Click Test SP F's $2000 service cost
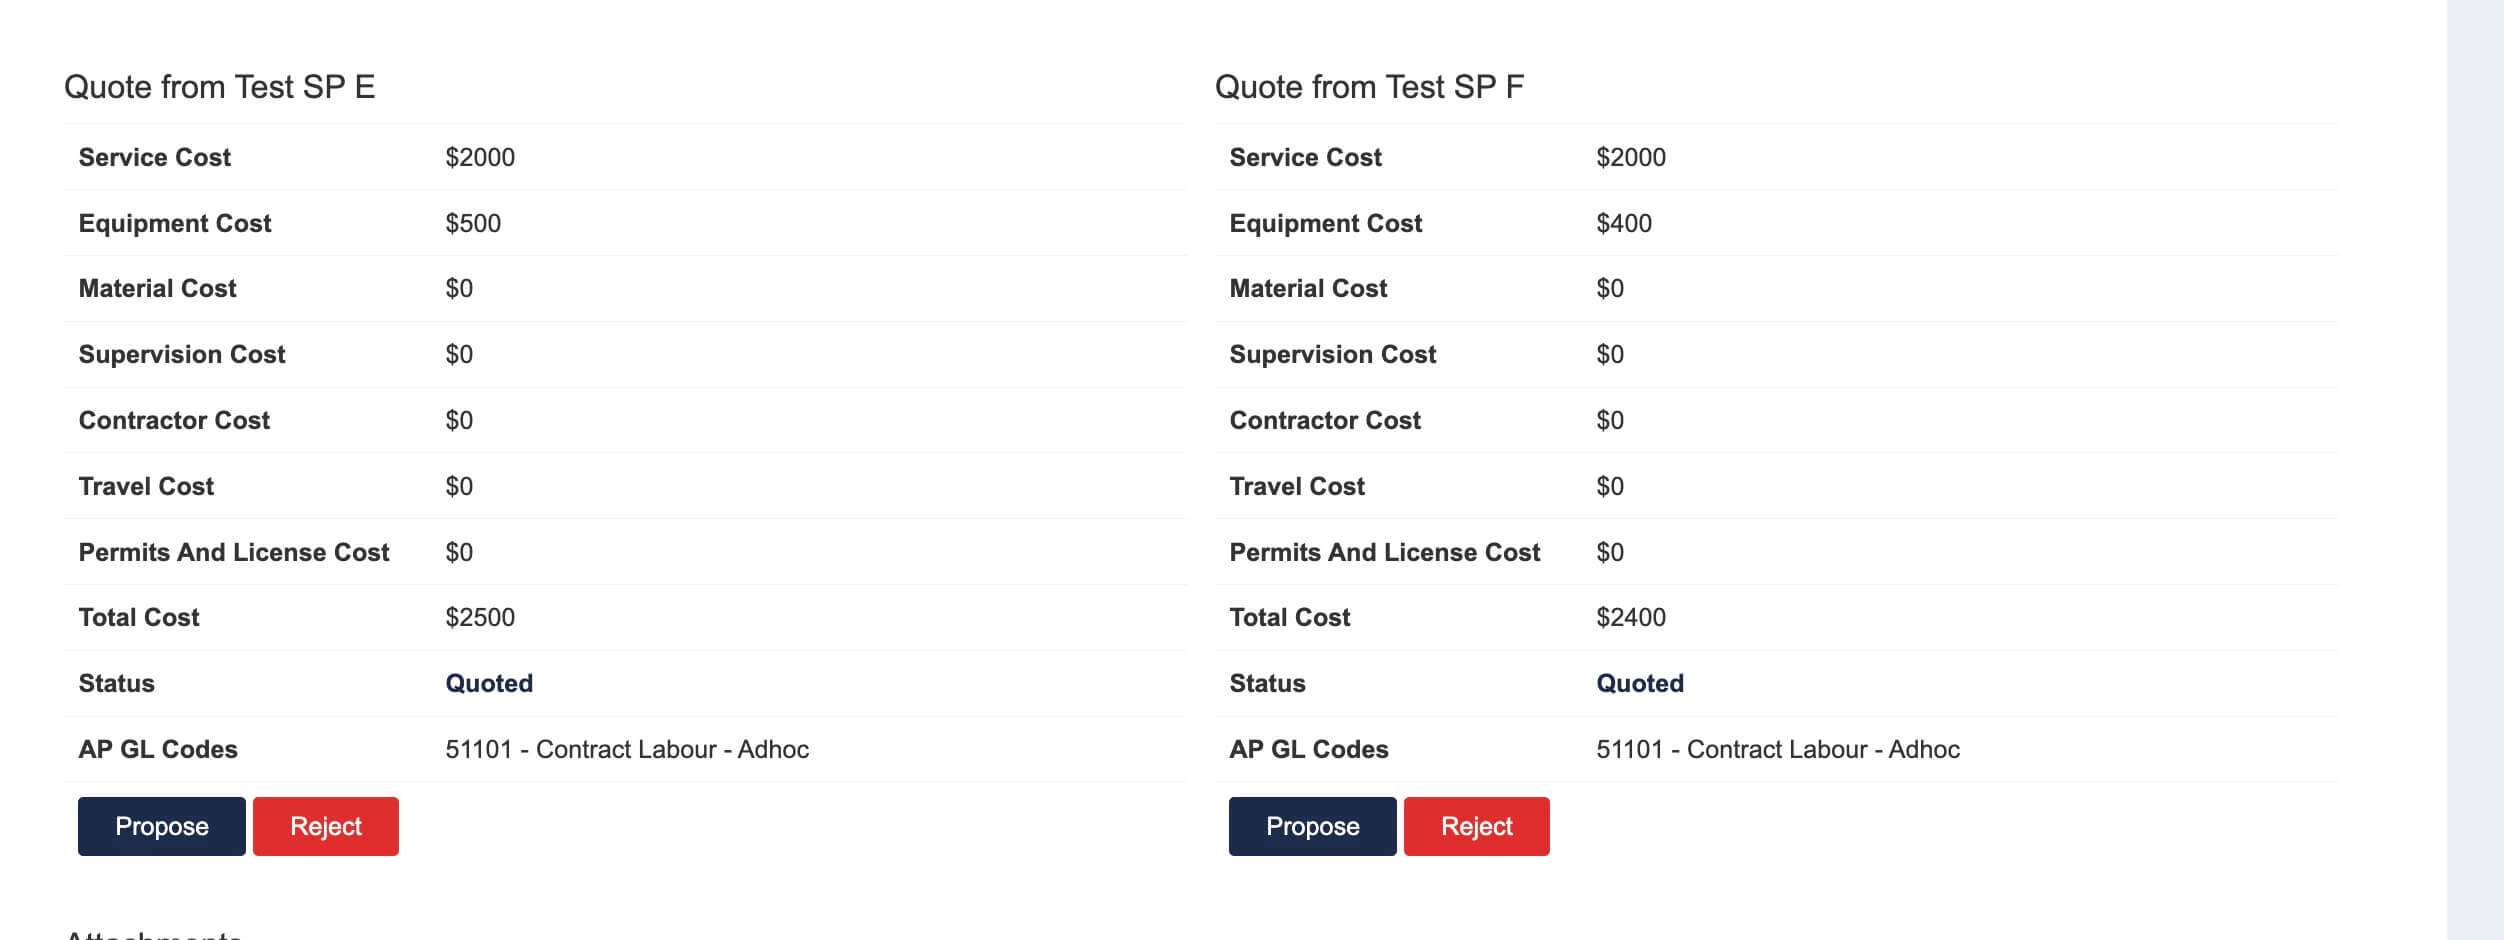 (x=1631, y=157)
